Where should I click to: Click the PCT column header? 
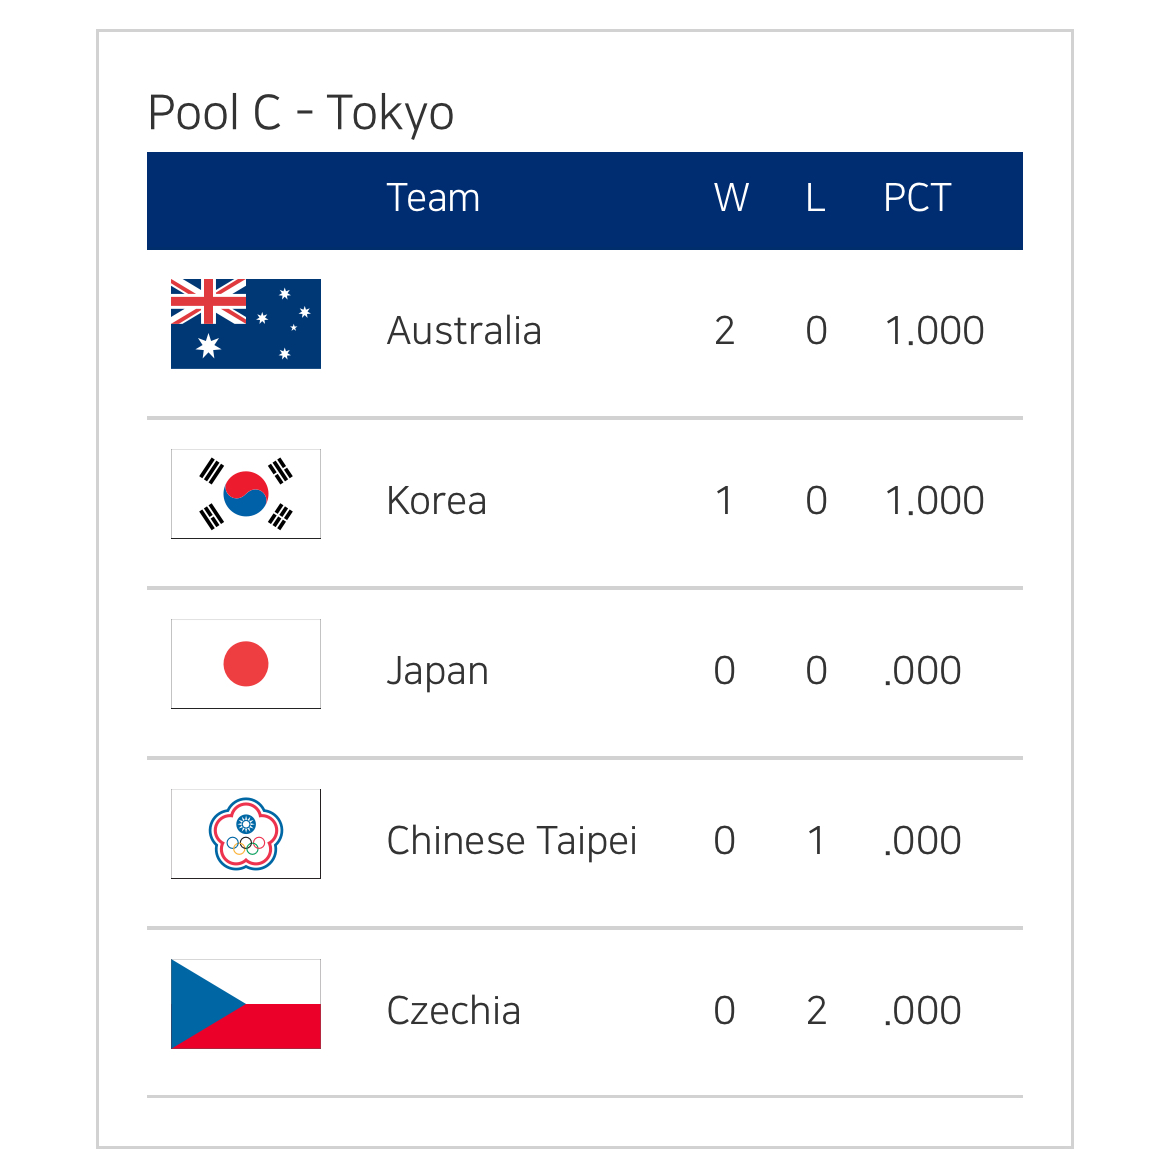(917, 198)
